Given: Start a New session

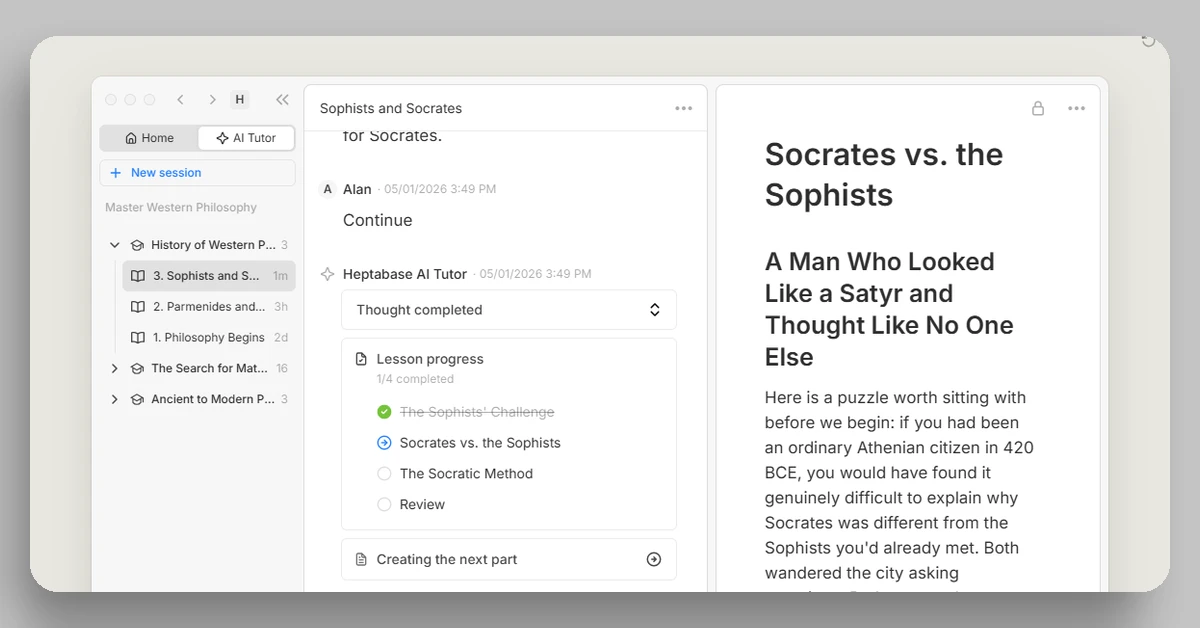Looking at the screenshot, I should pos(198,173).
